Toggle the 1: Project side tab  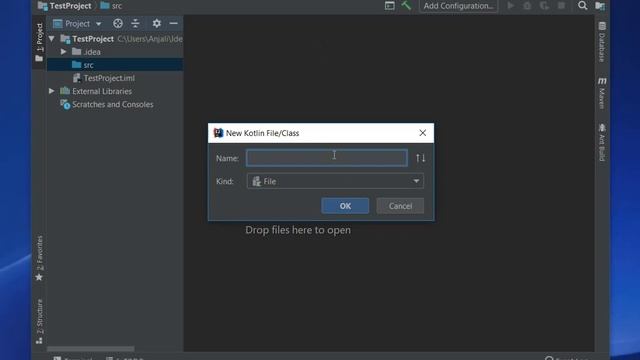point(39,42)
